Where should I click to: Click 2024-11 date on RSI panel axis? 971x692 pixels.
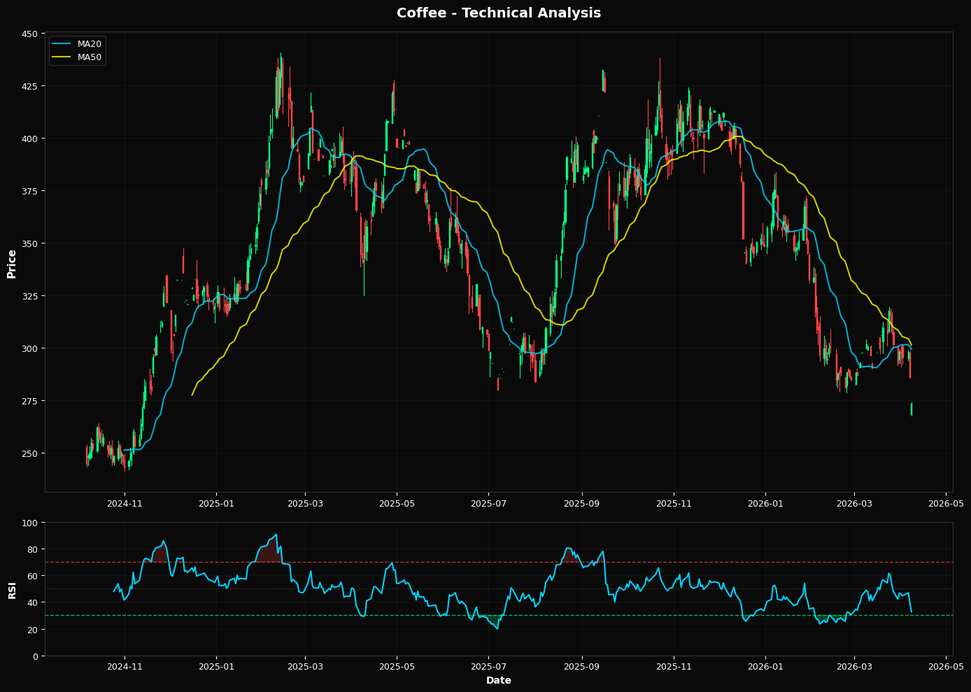pyautogui.click(x=125, y=667)
